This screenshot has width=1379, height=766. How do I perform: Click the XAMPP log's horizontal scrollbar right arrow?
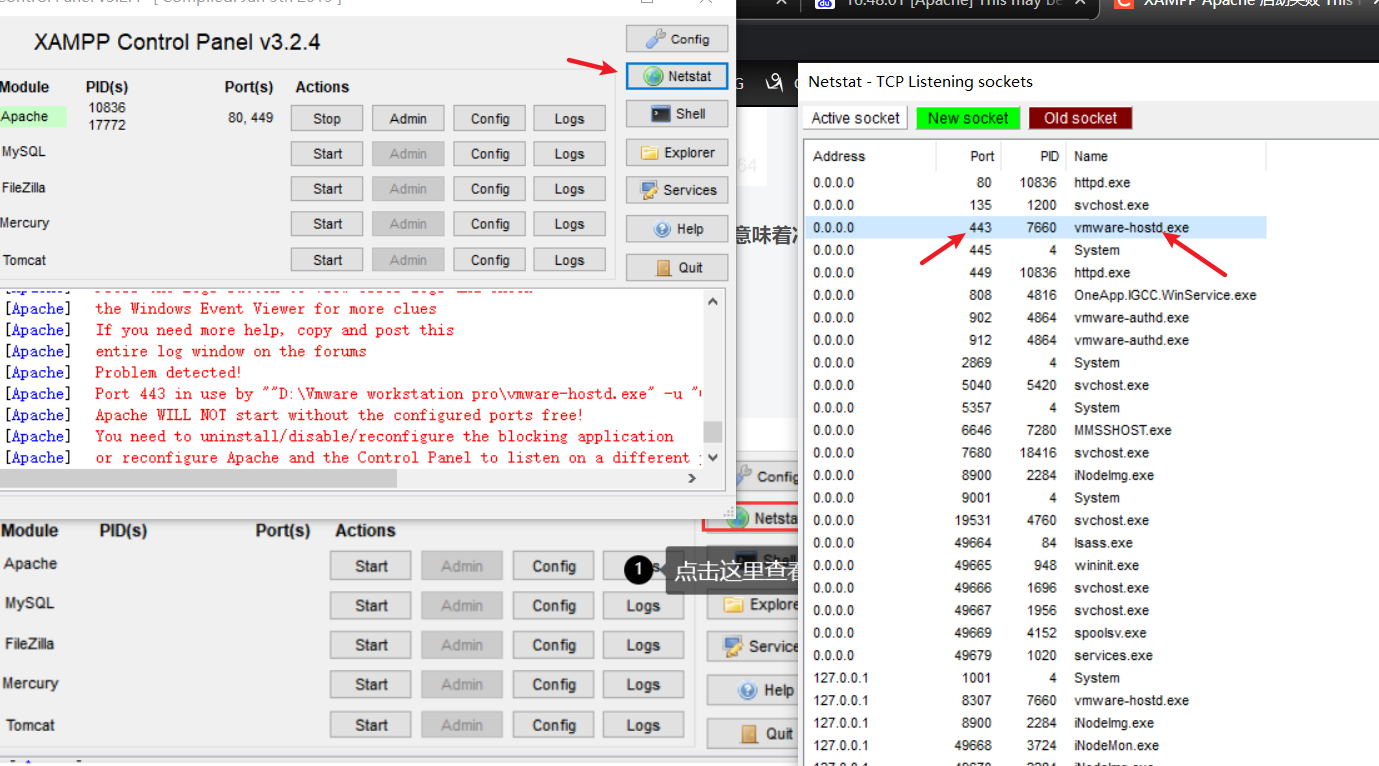692,479
